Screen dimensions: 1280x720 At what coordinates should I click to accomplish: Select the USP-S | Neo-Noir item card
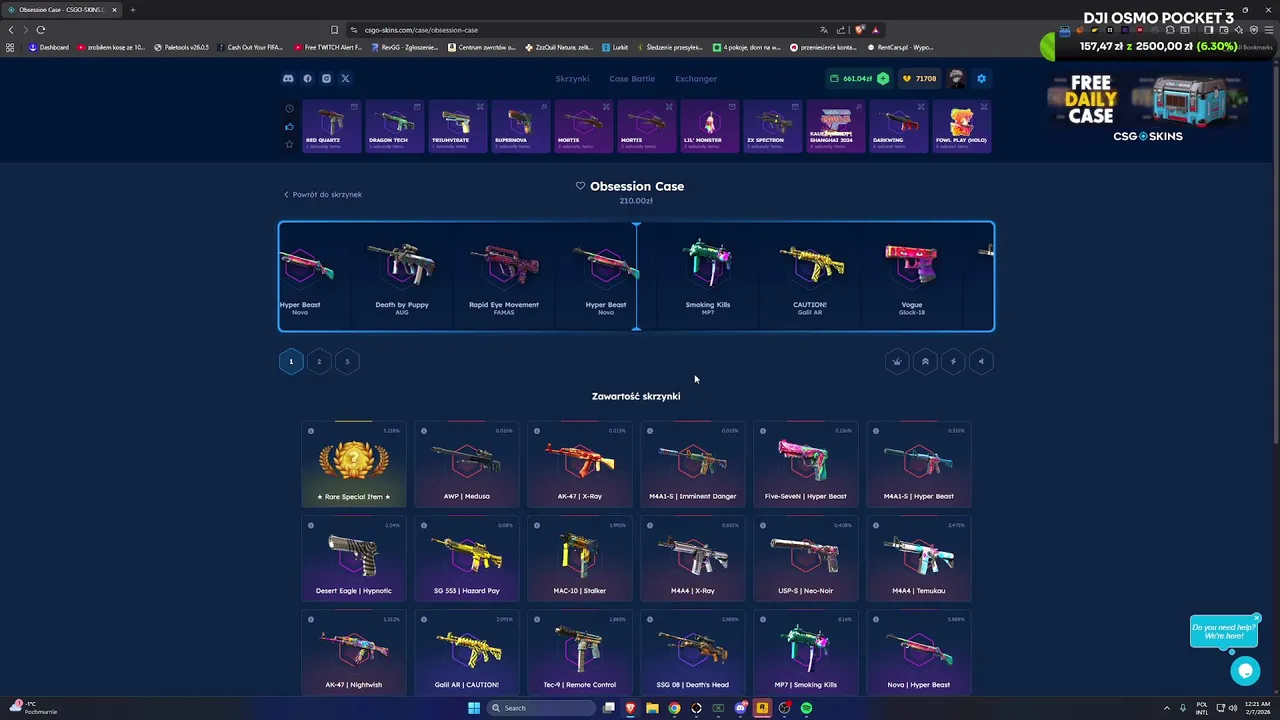point(806,558)
